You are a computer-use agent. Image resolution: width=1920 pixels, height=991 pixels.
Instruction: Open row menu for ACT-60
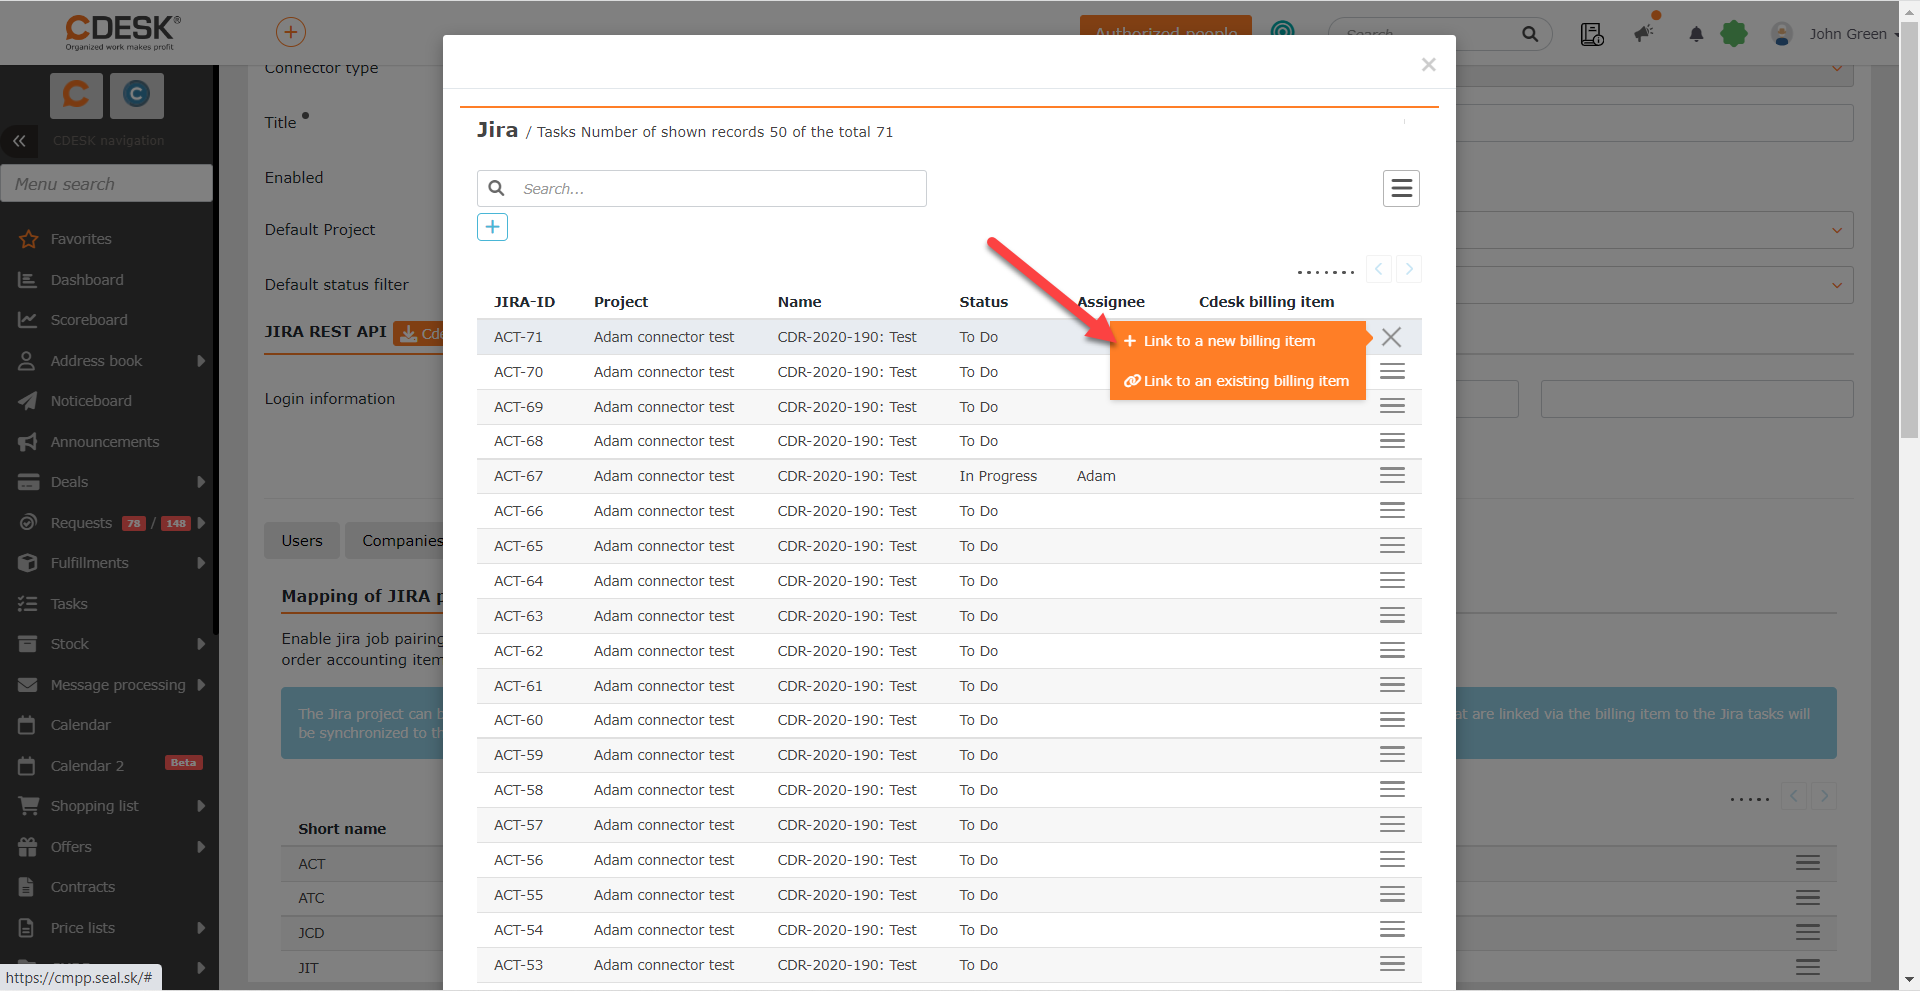[x=1392, y=720]
